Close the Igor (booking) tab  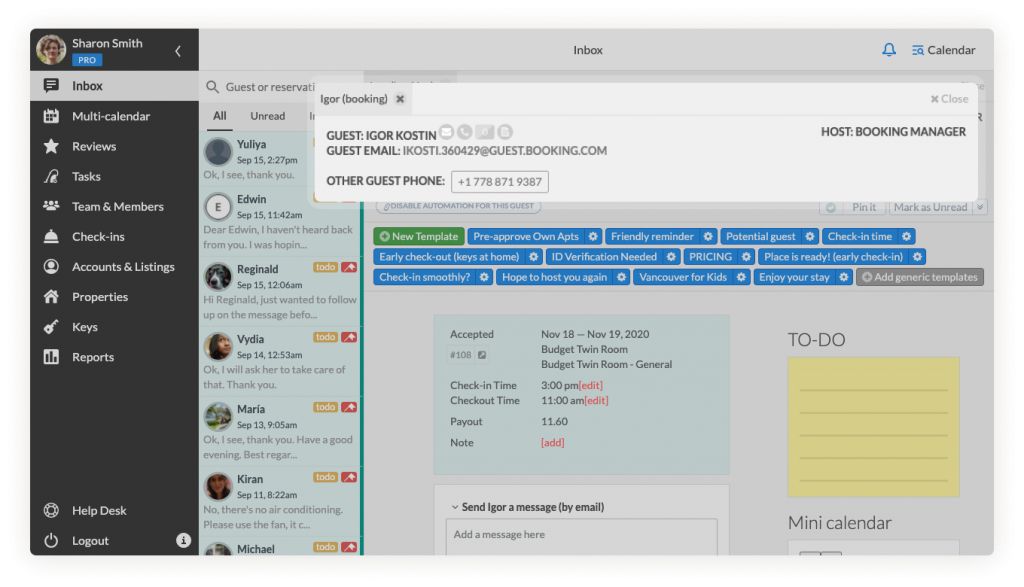click(400, 99)
